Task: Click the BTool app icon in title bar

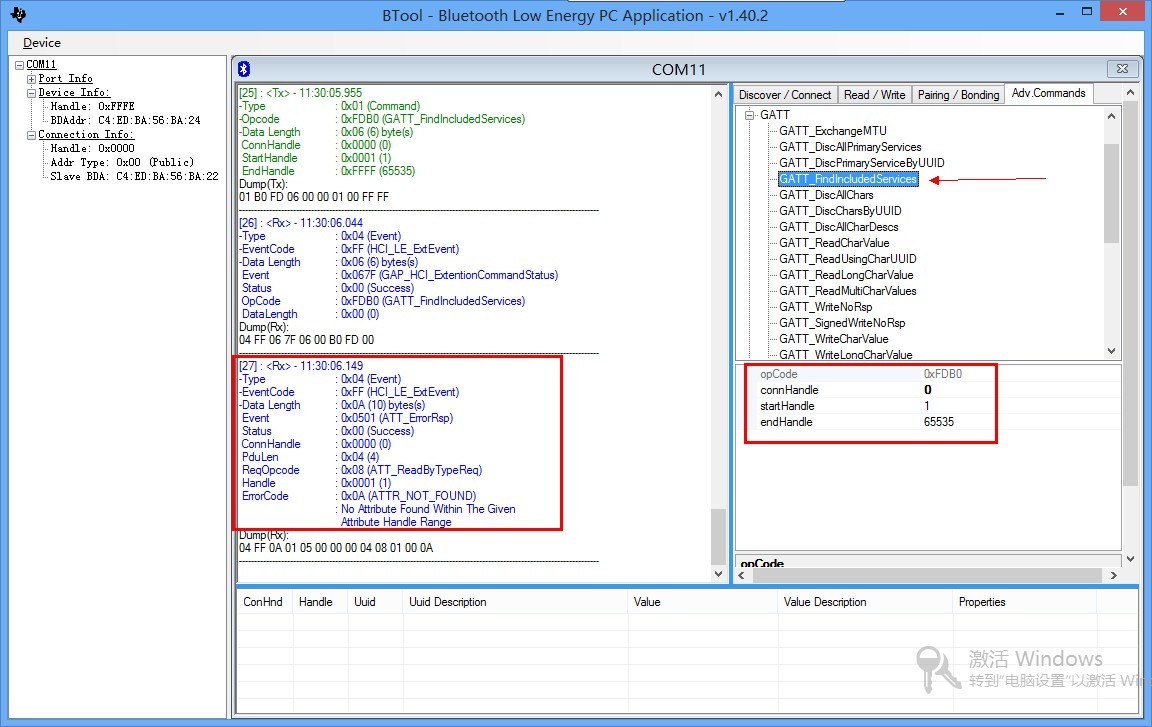Action: tap(18, 14)
